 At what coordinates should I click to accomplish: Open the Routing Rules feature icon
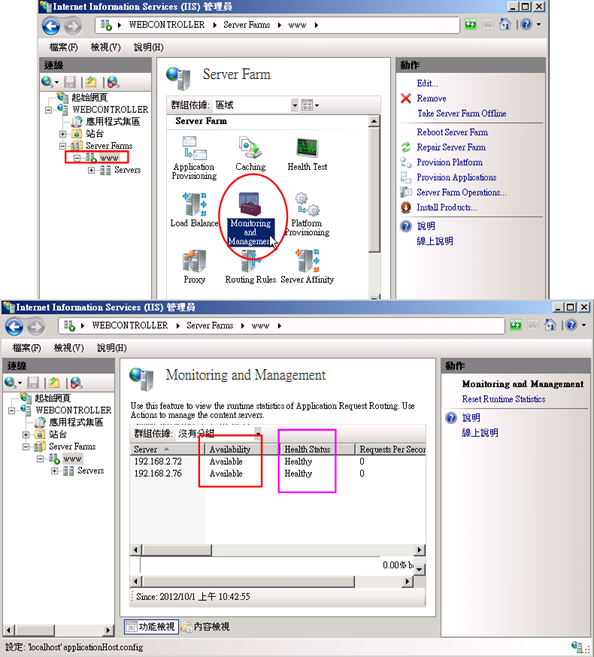click(x=250, y=266)
